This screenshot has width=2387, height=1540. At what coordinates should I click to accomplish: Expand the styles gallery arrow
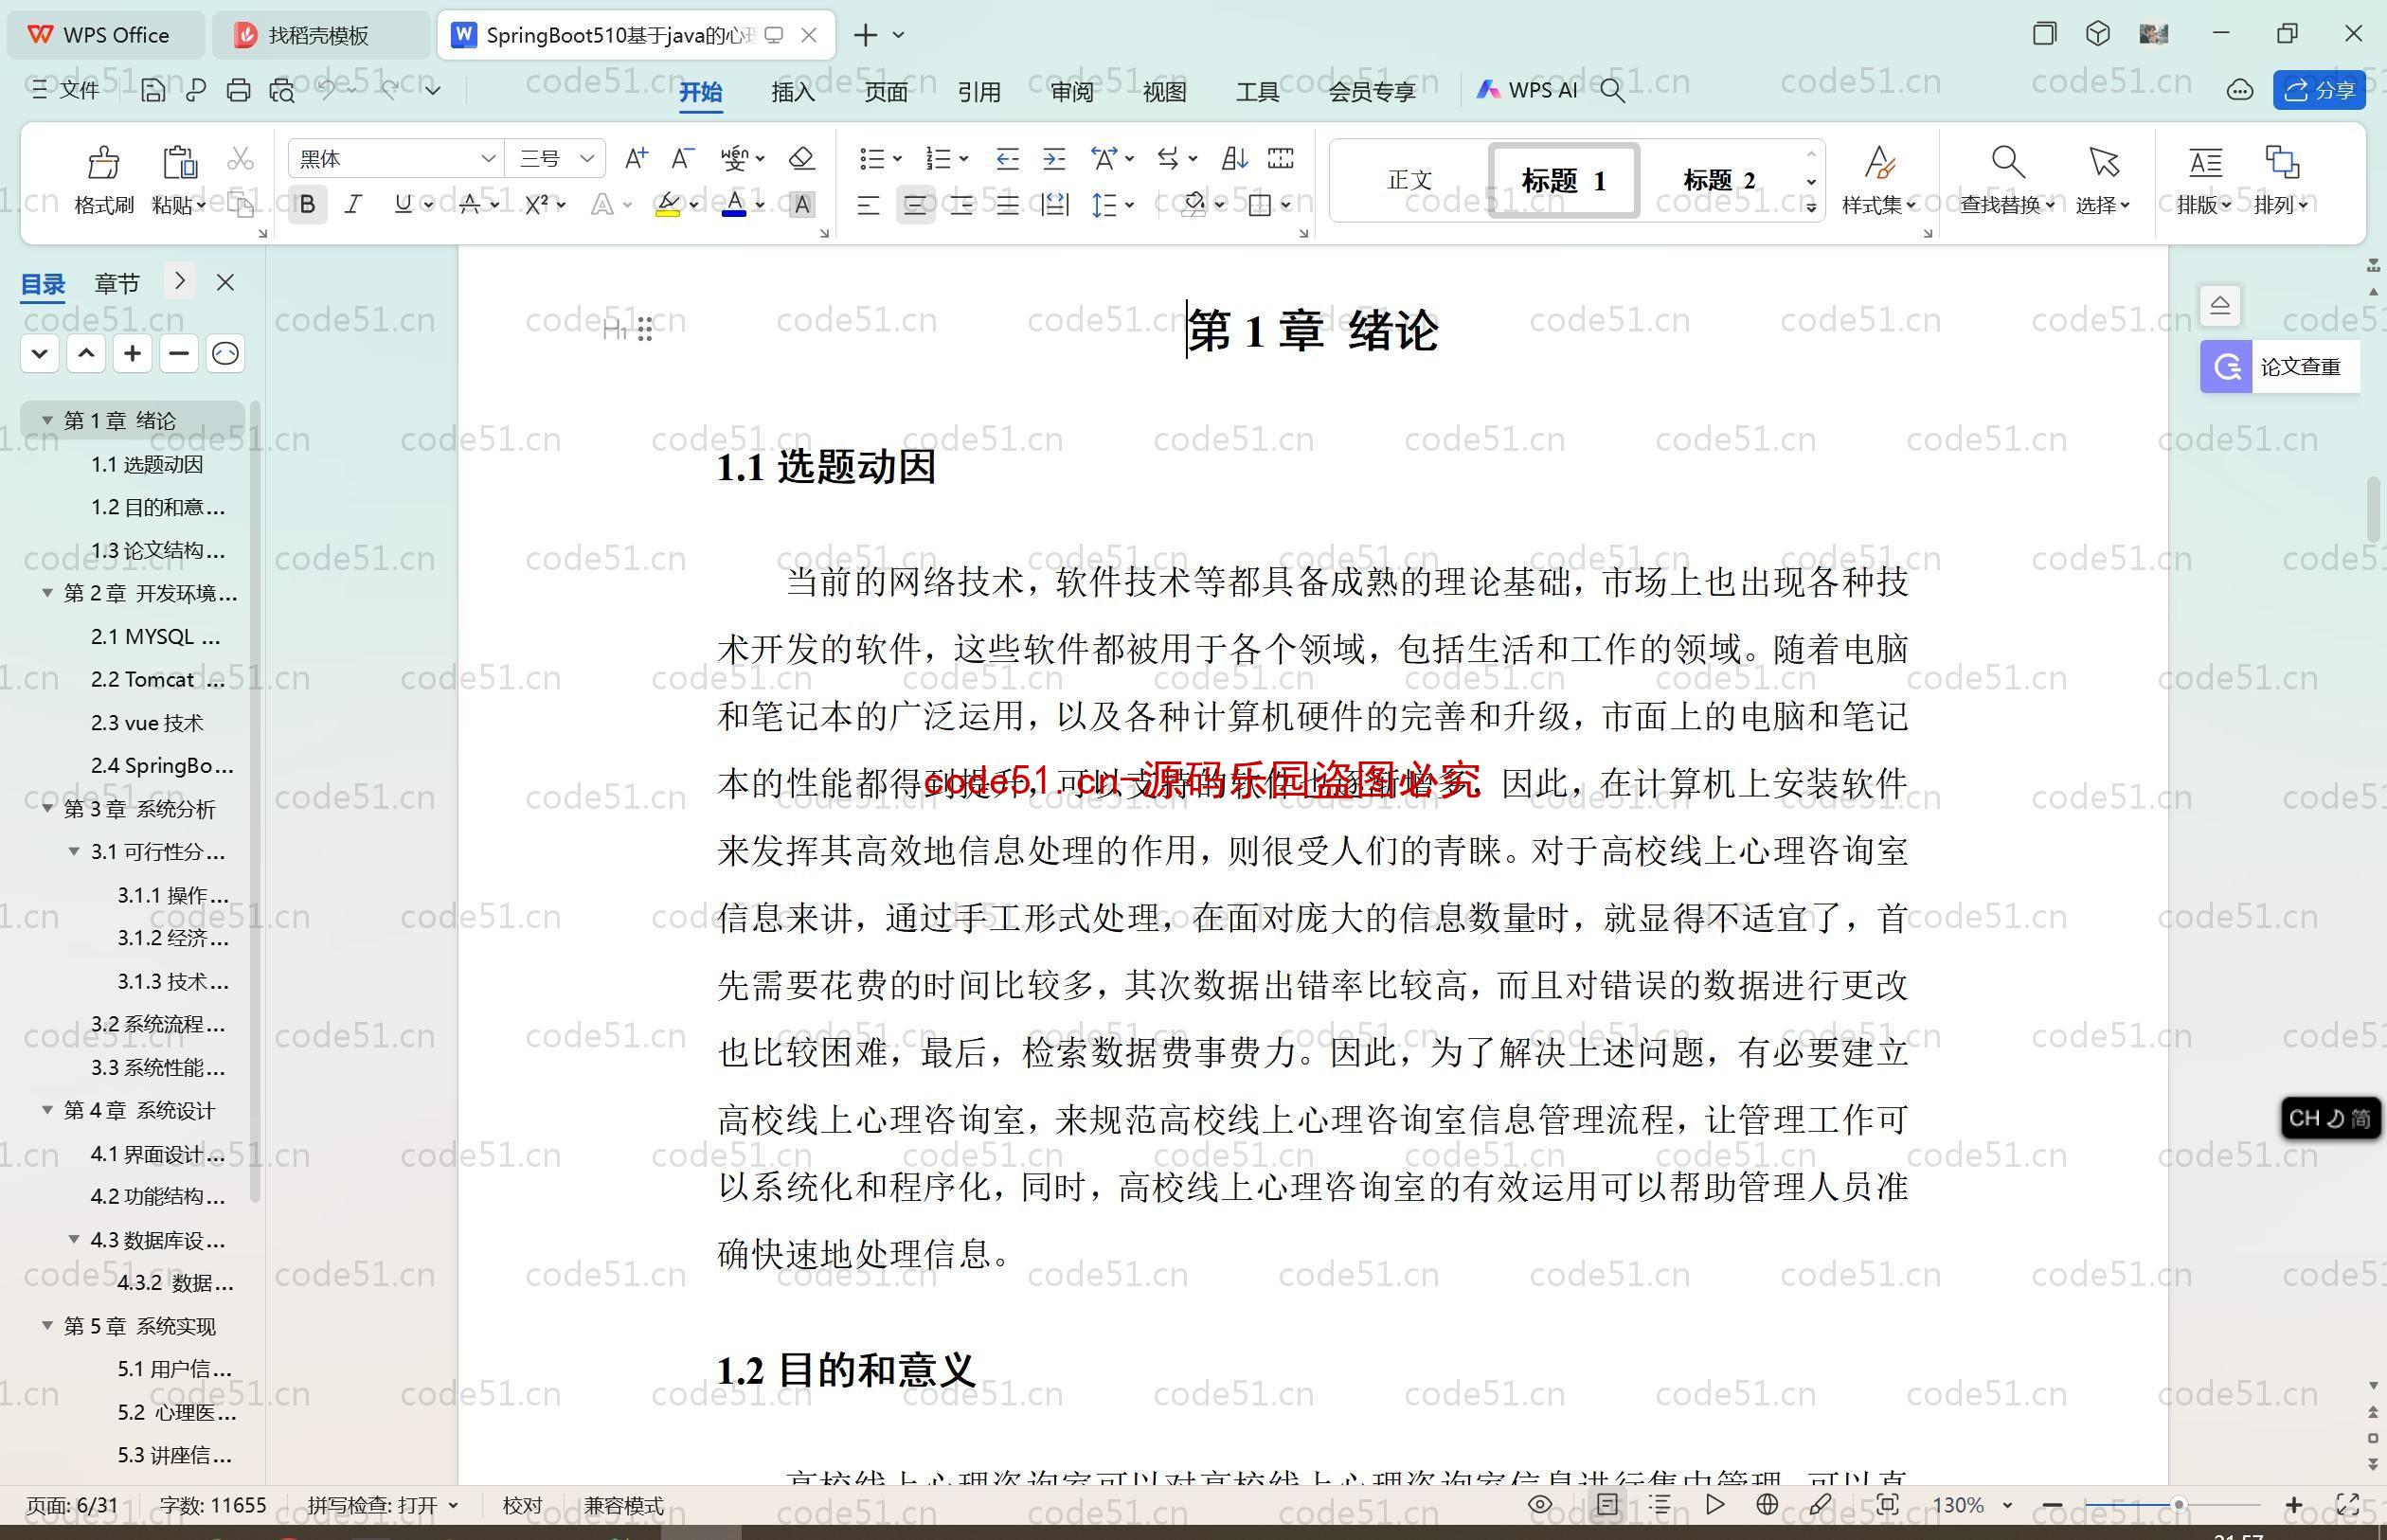tap(1810, 207)
